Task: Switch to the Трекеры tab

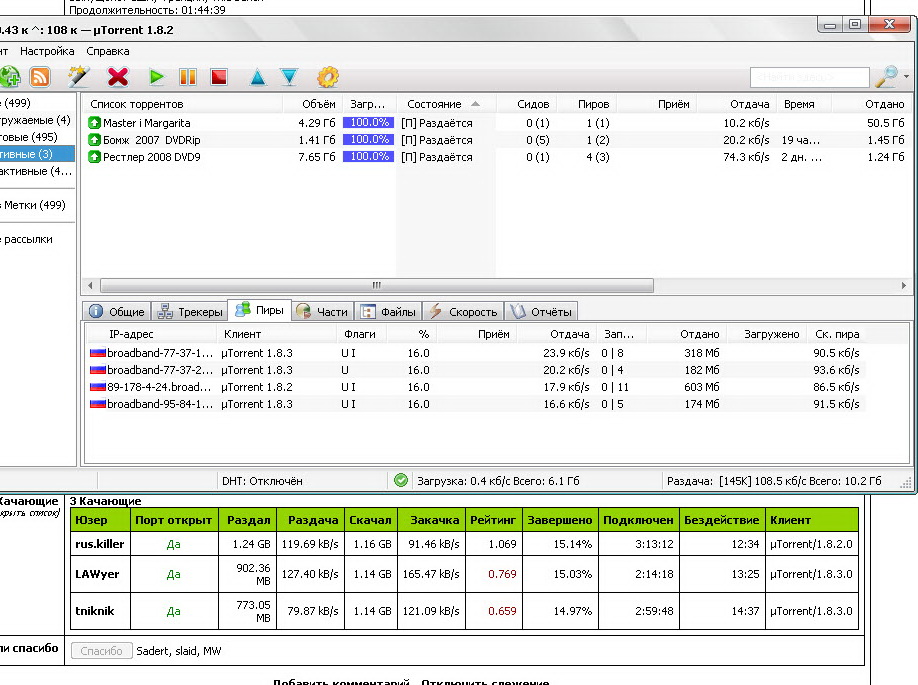Action: click(x=190, y=311)
